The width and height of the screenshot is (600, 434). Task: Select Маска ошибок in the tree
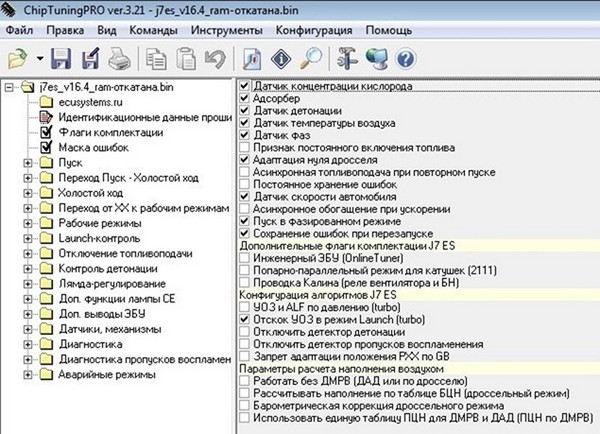[x=88, y=147]
